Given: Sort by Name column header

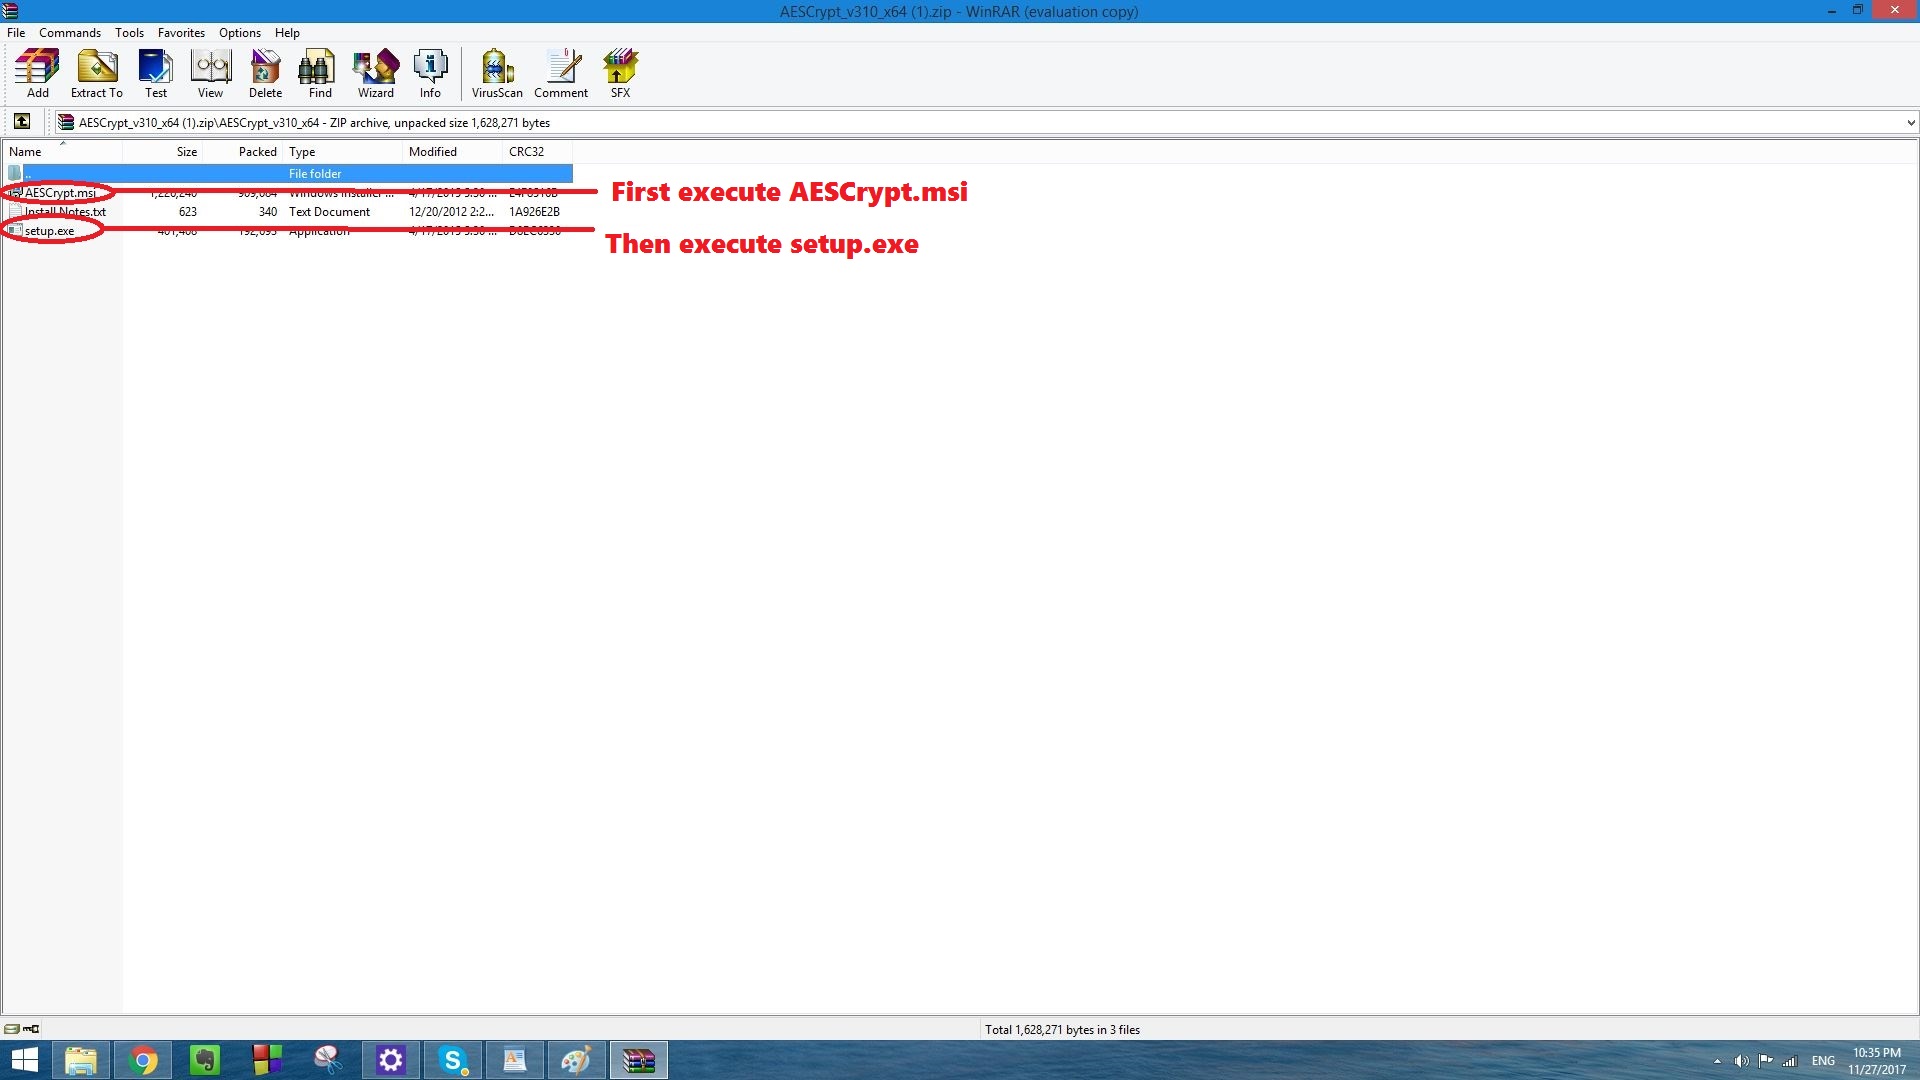Looking at the screenshot, I should point(62,152).
